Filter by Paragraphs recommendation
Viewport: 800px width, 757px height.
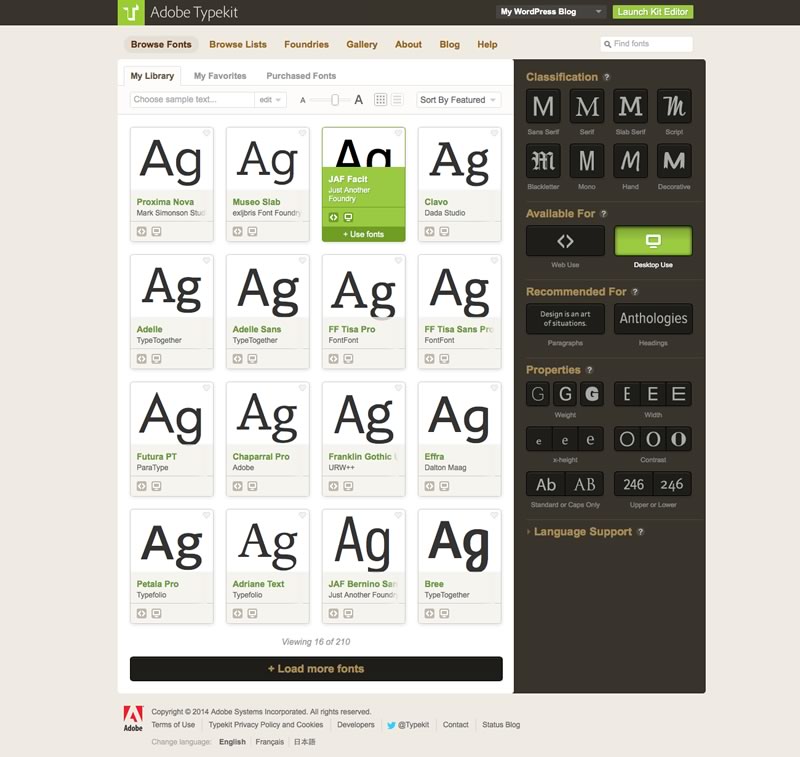pos(565,319)
